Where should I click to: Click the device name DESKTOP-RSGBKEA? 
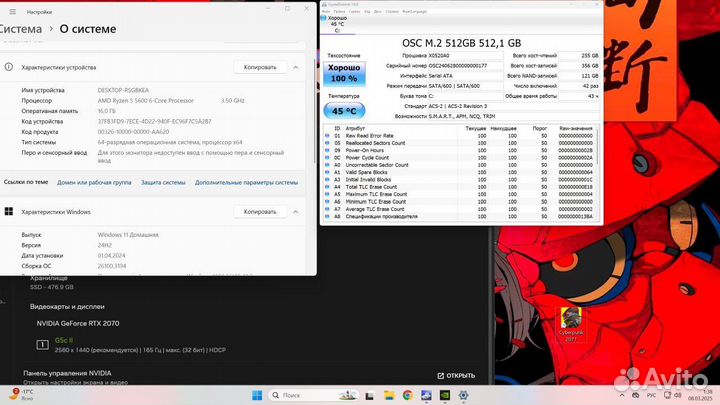point(123,90)
